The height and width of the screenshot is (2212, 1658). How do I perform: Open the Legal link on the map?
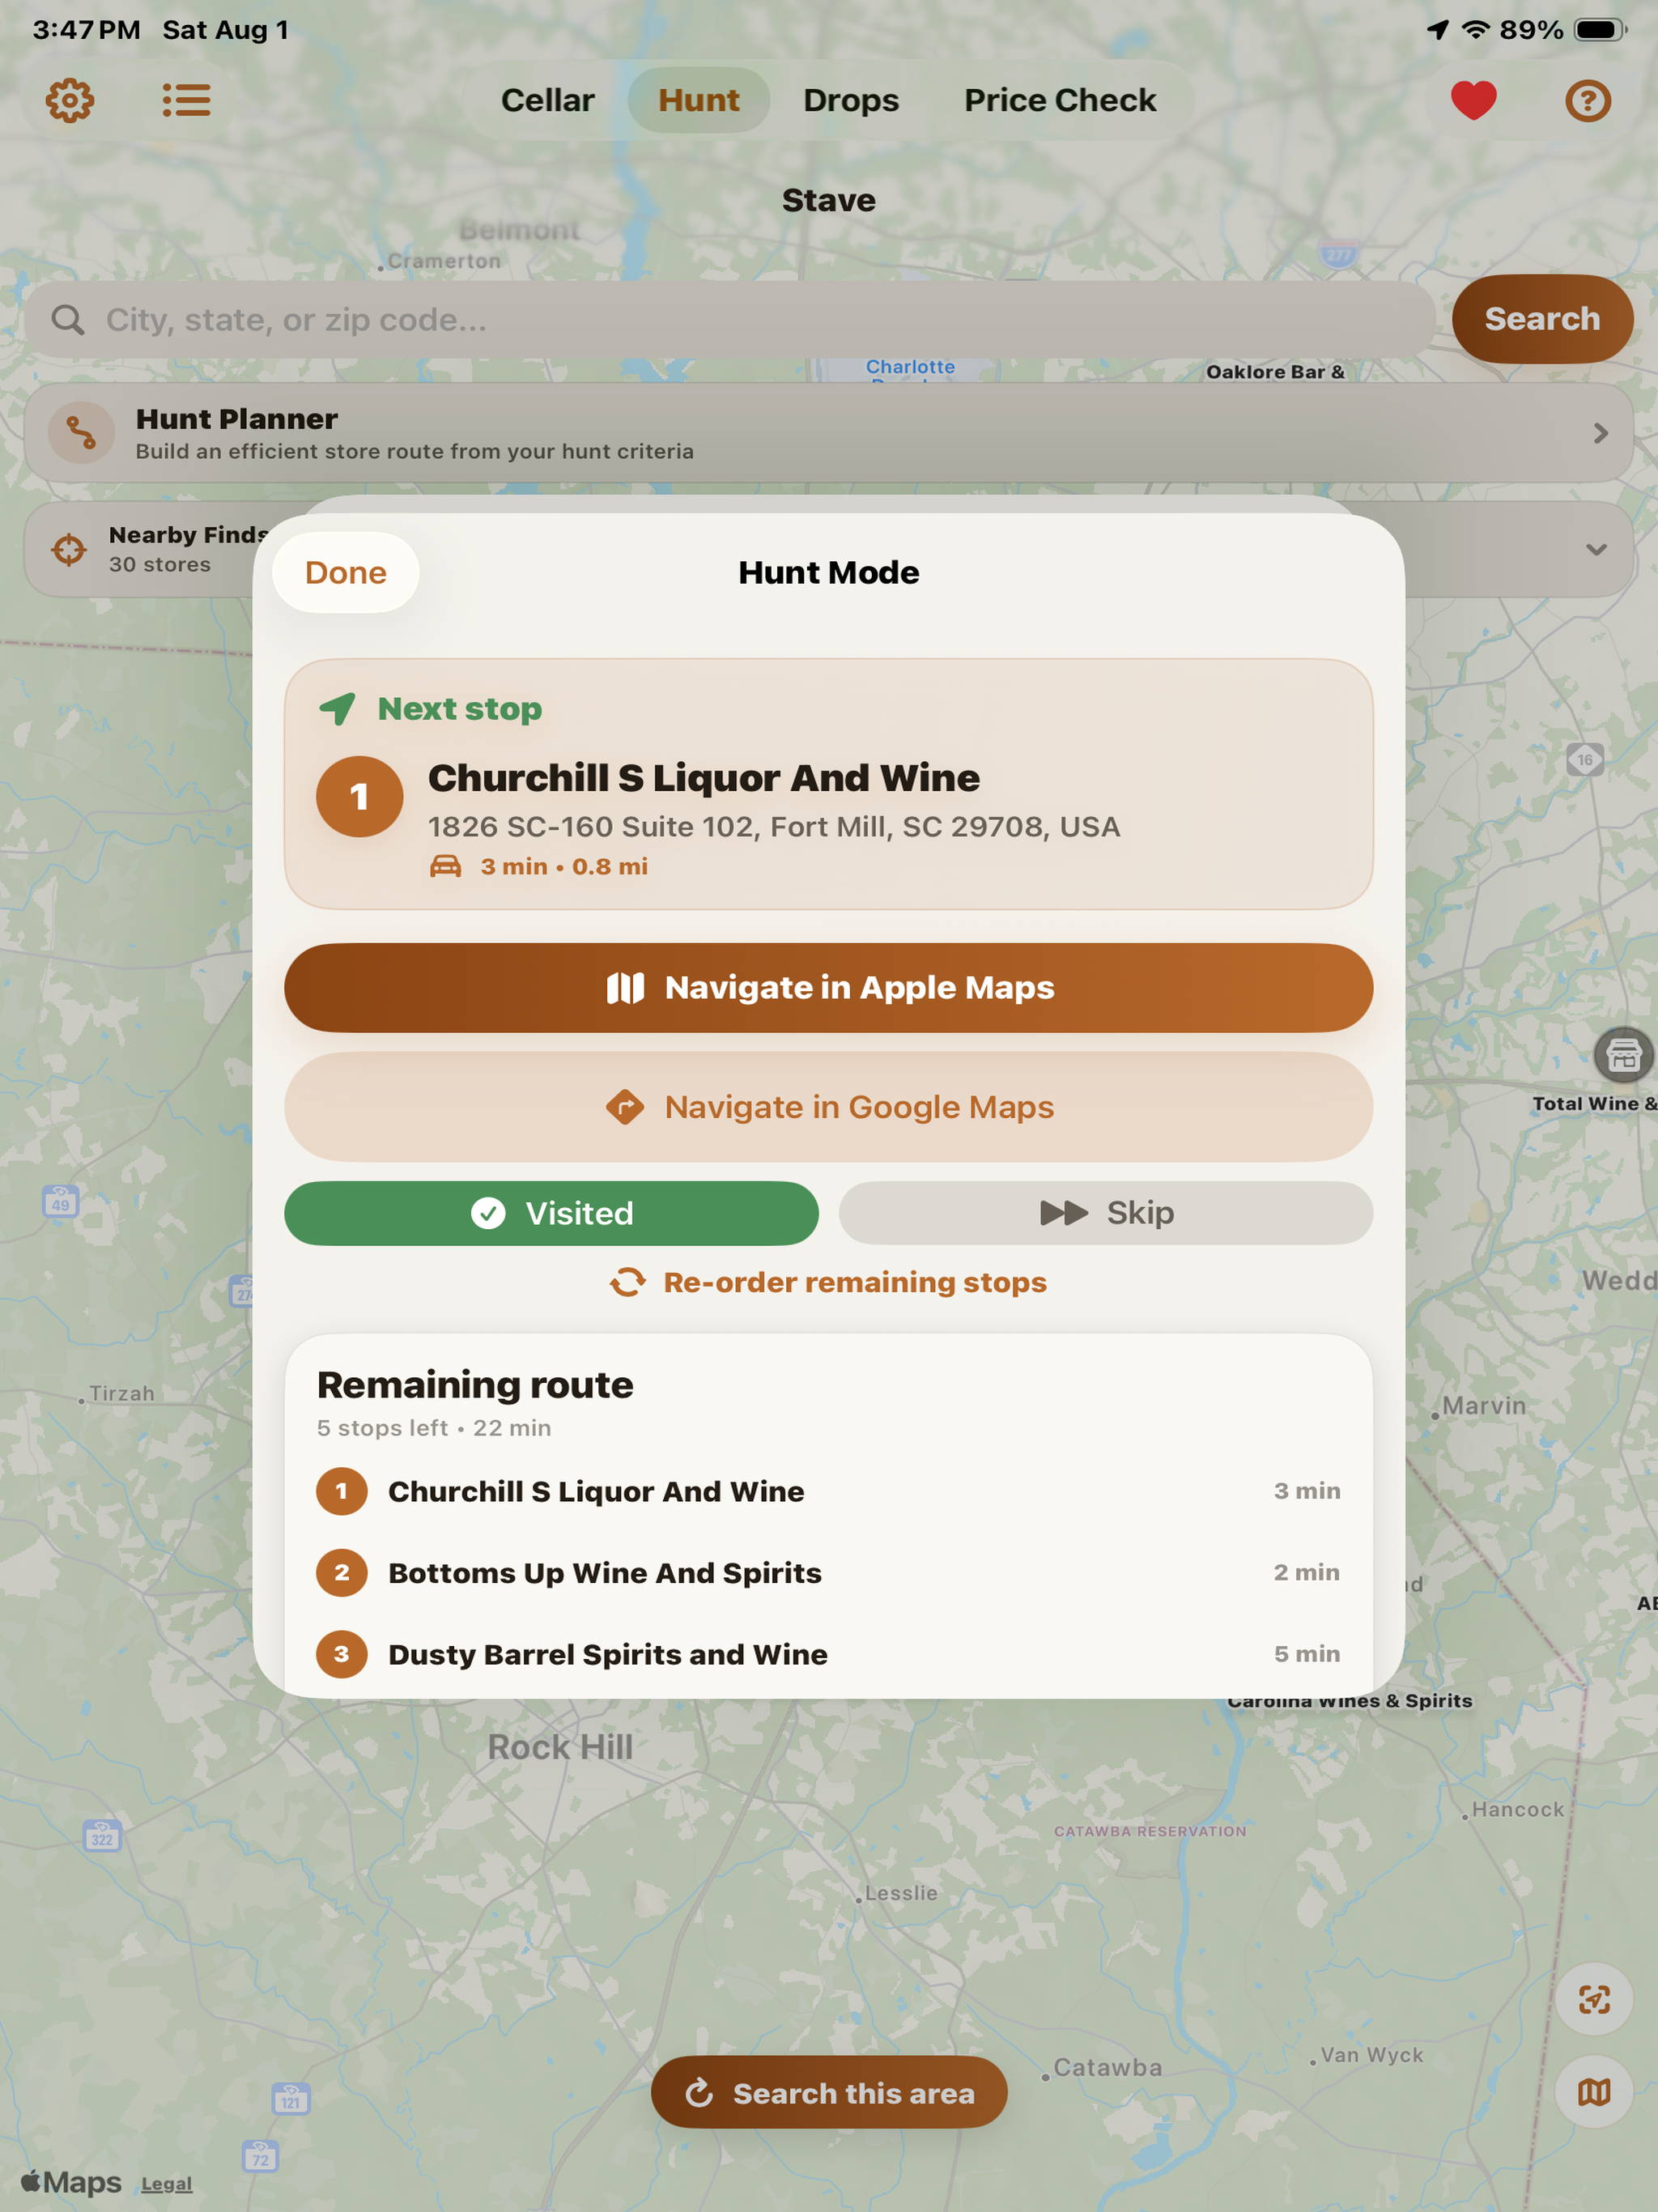(166, 2183)
